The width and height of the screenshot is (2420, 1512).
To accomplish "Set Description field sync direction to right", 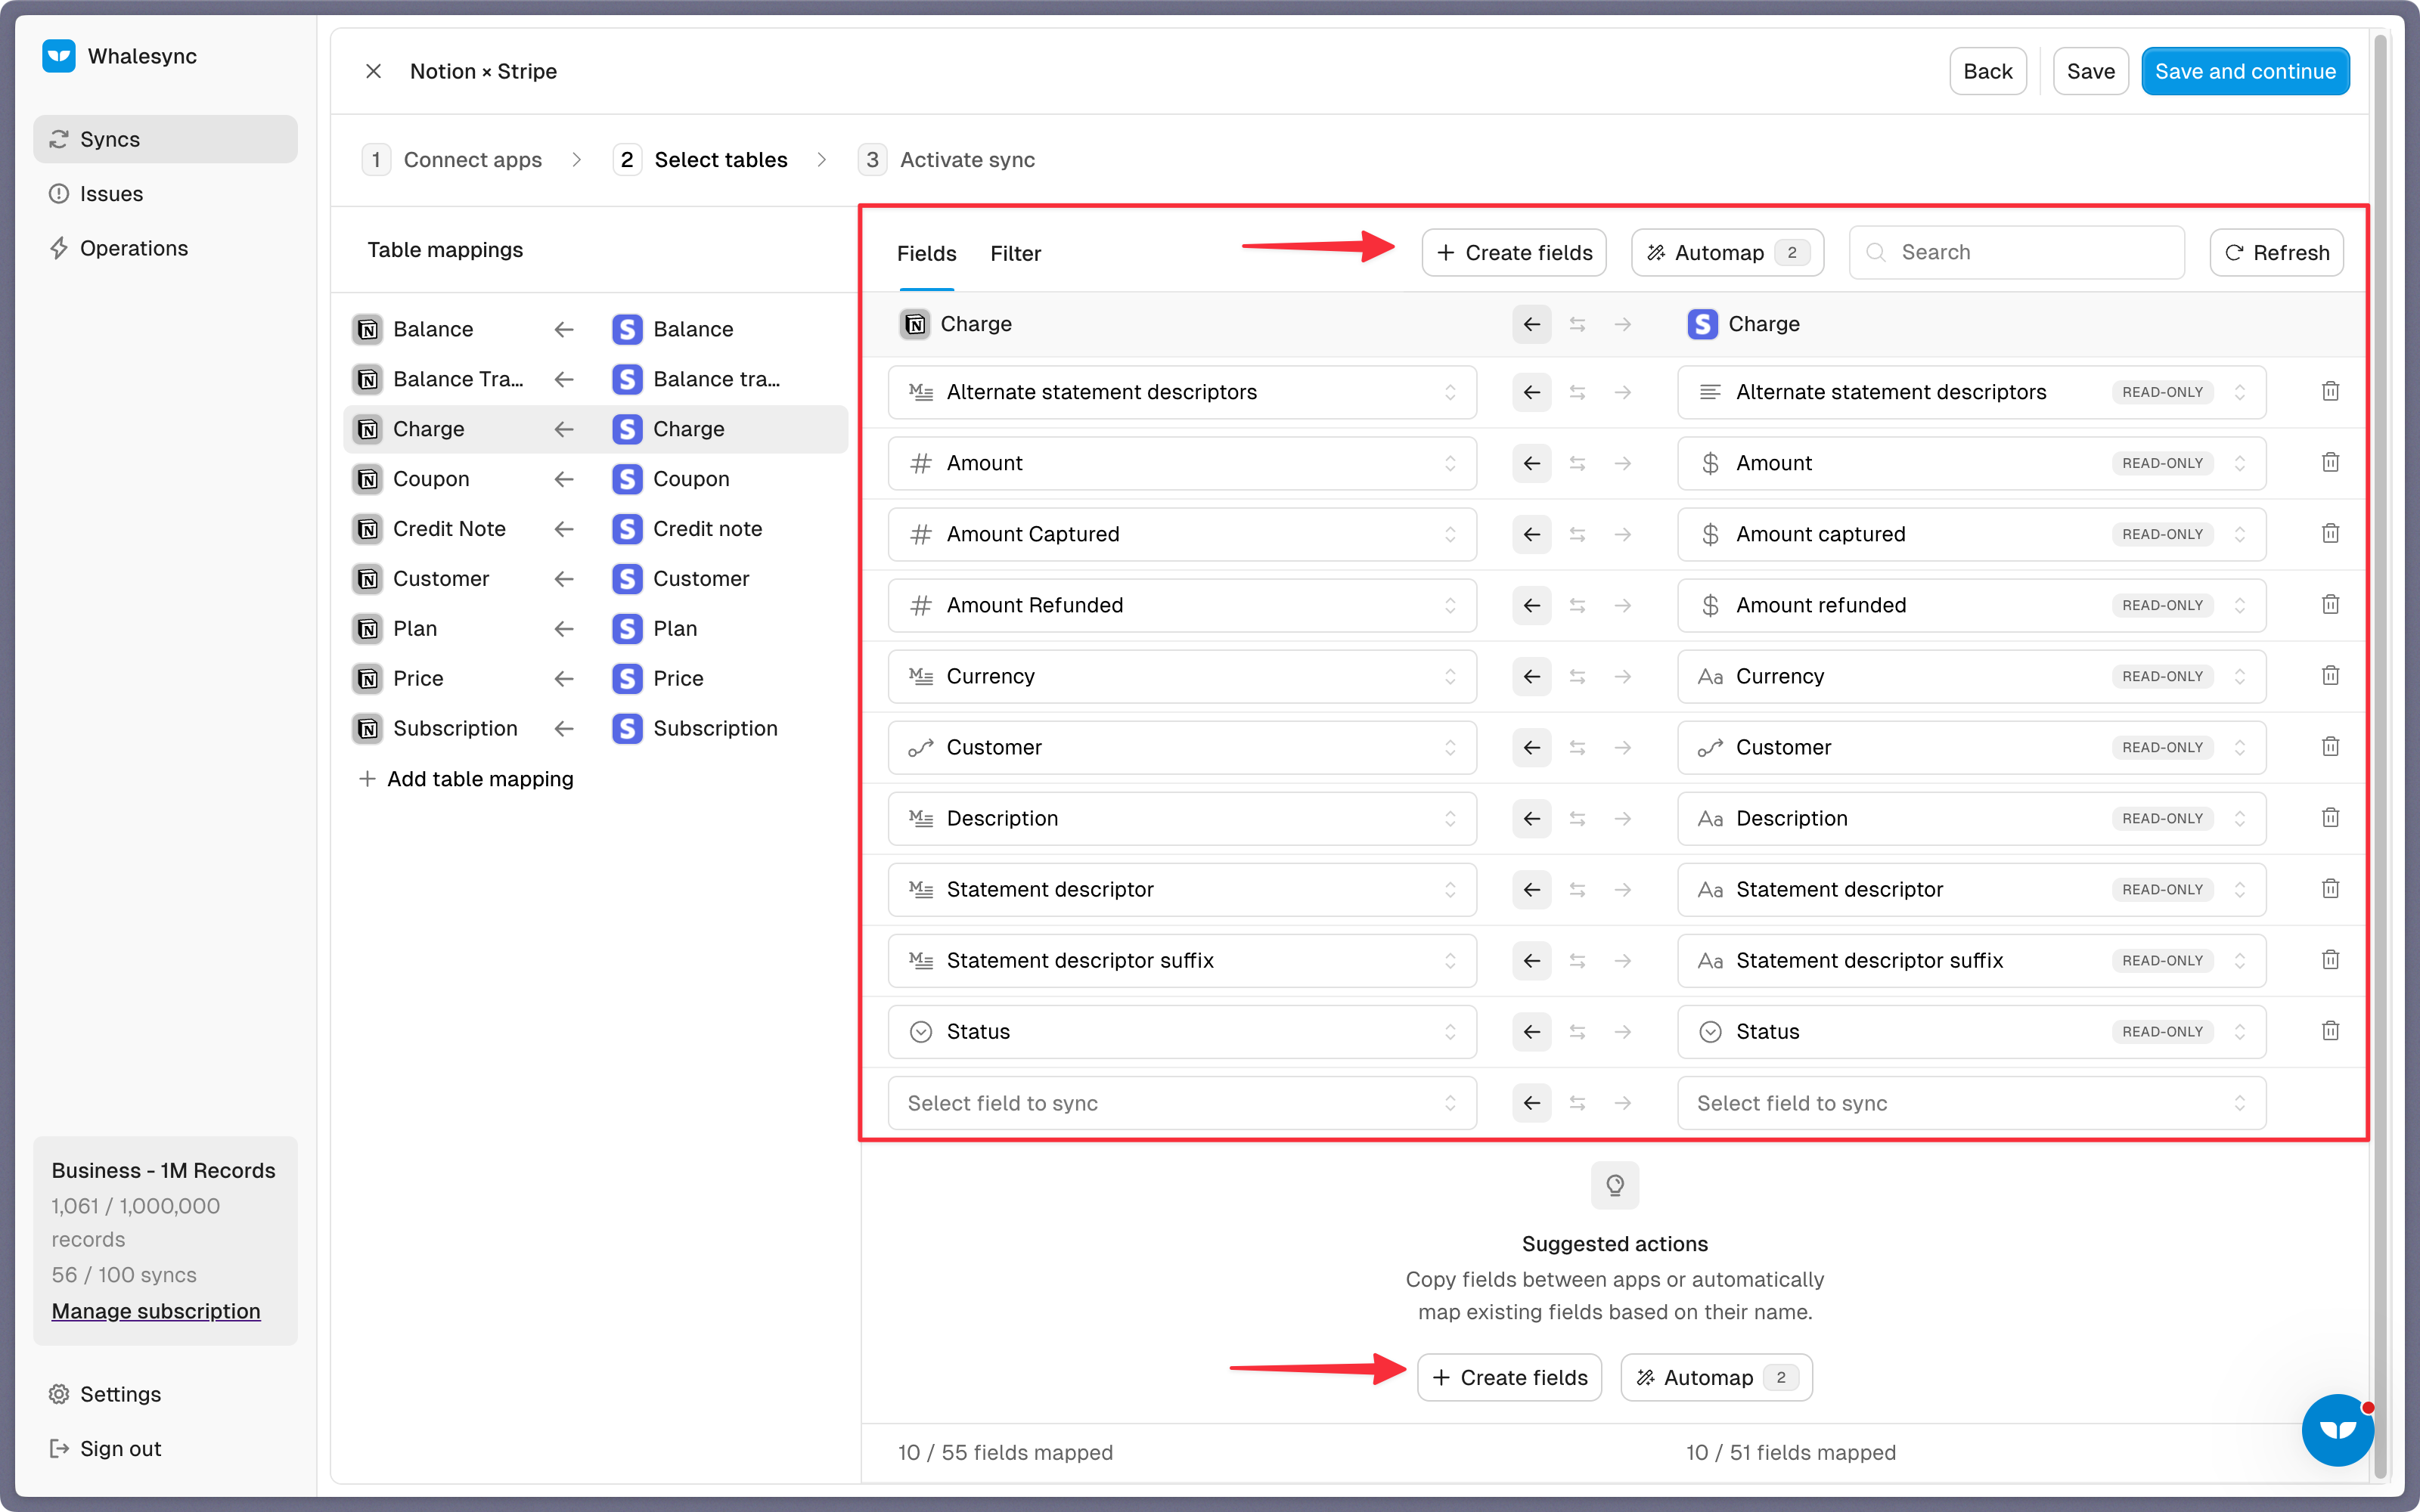I will click(x=1622, y=818).
